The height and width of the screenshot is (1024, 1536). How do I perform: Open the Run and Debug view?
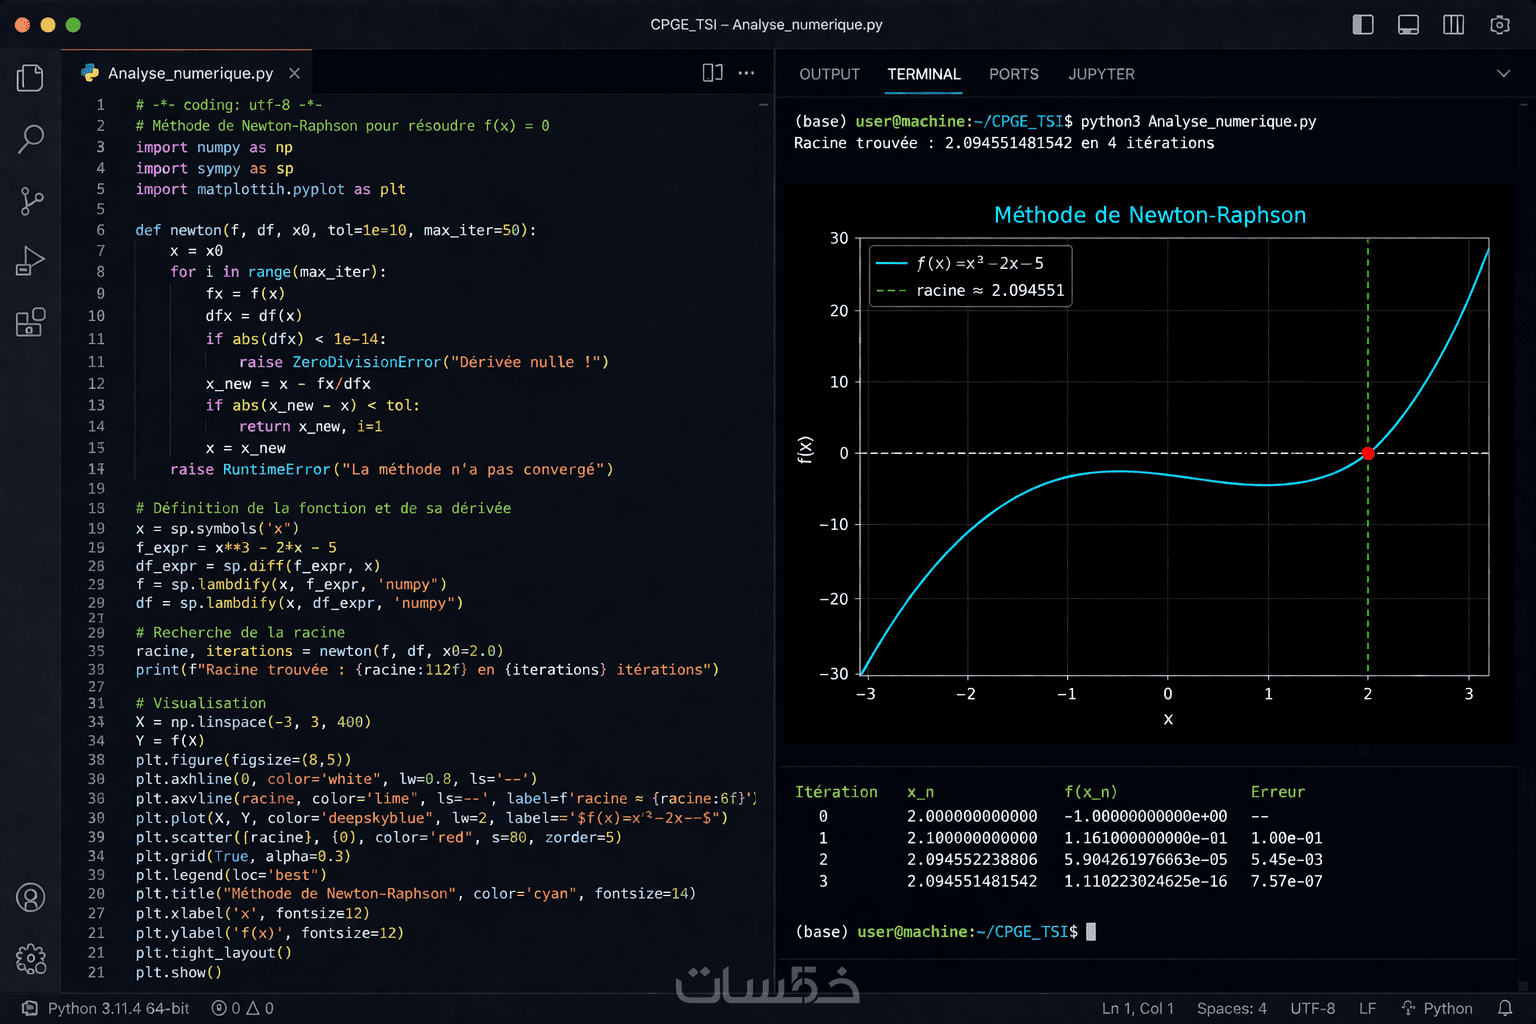click(30, 261)
